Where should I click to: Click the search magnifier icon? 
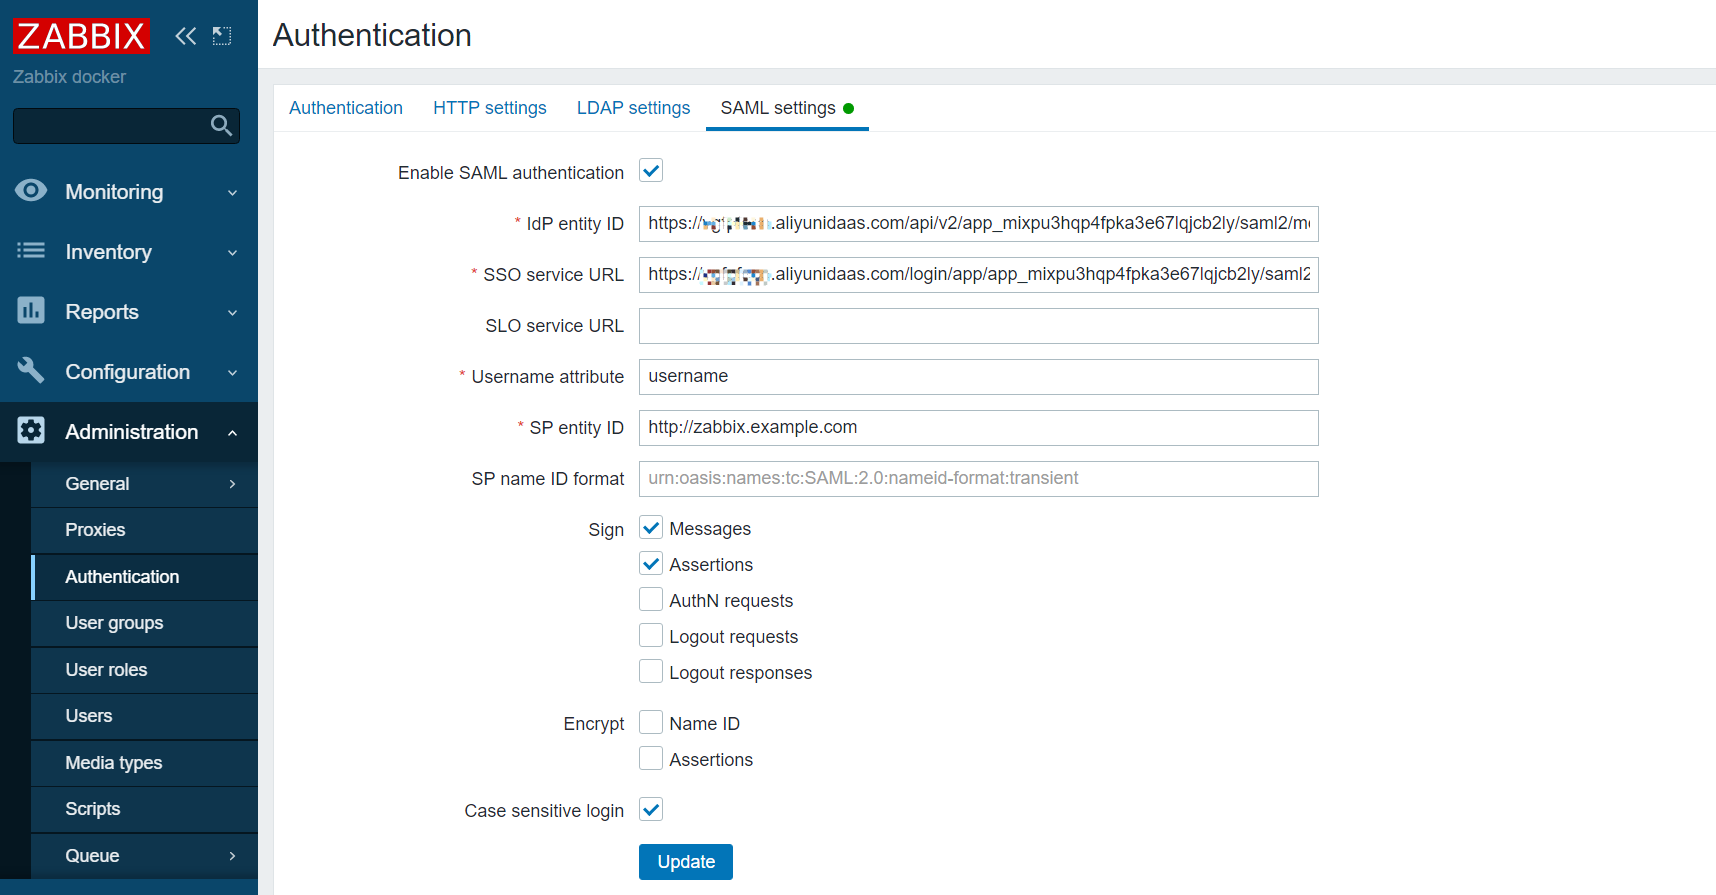coord(221,126)
